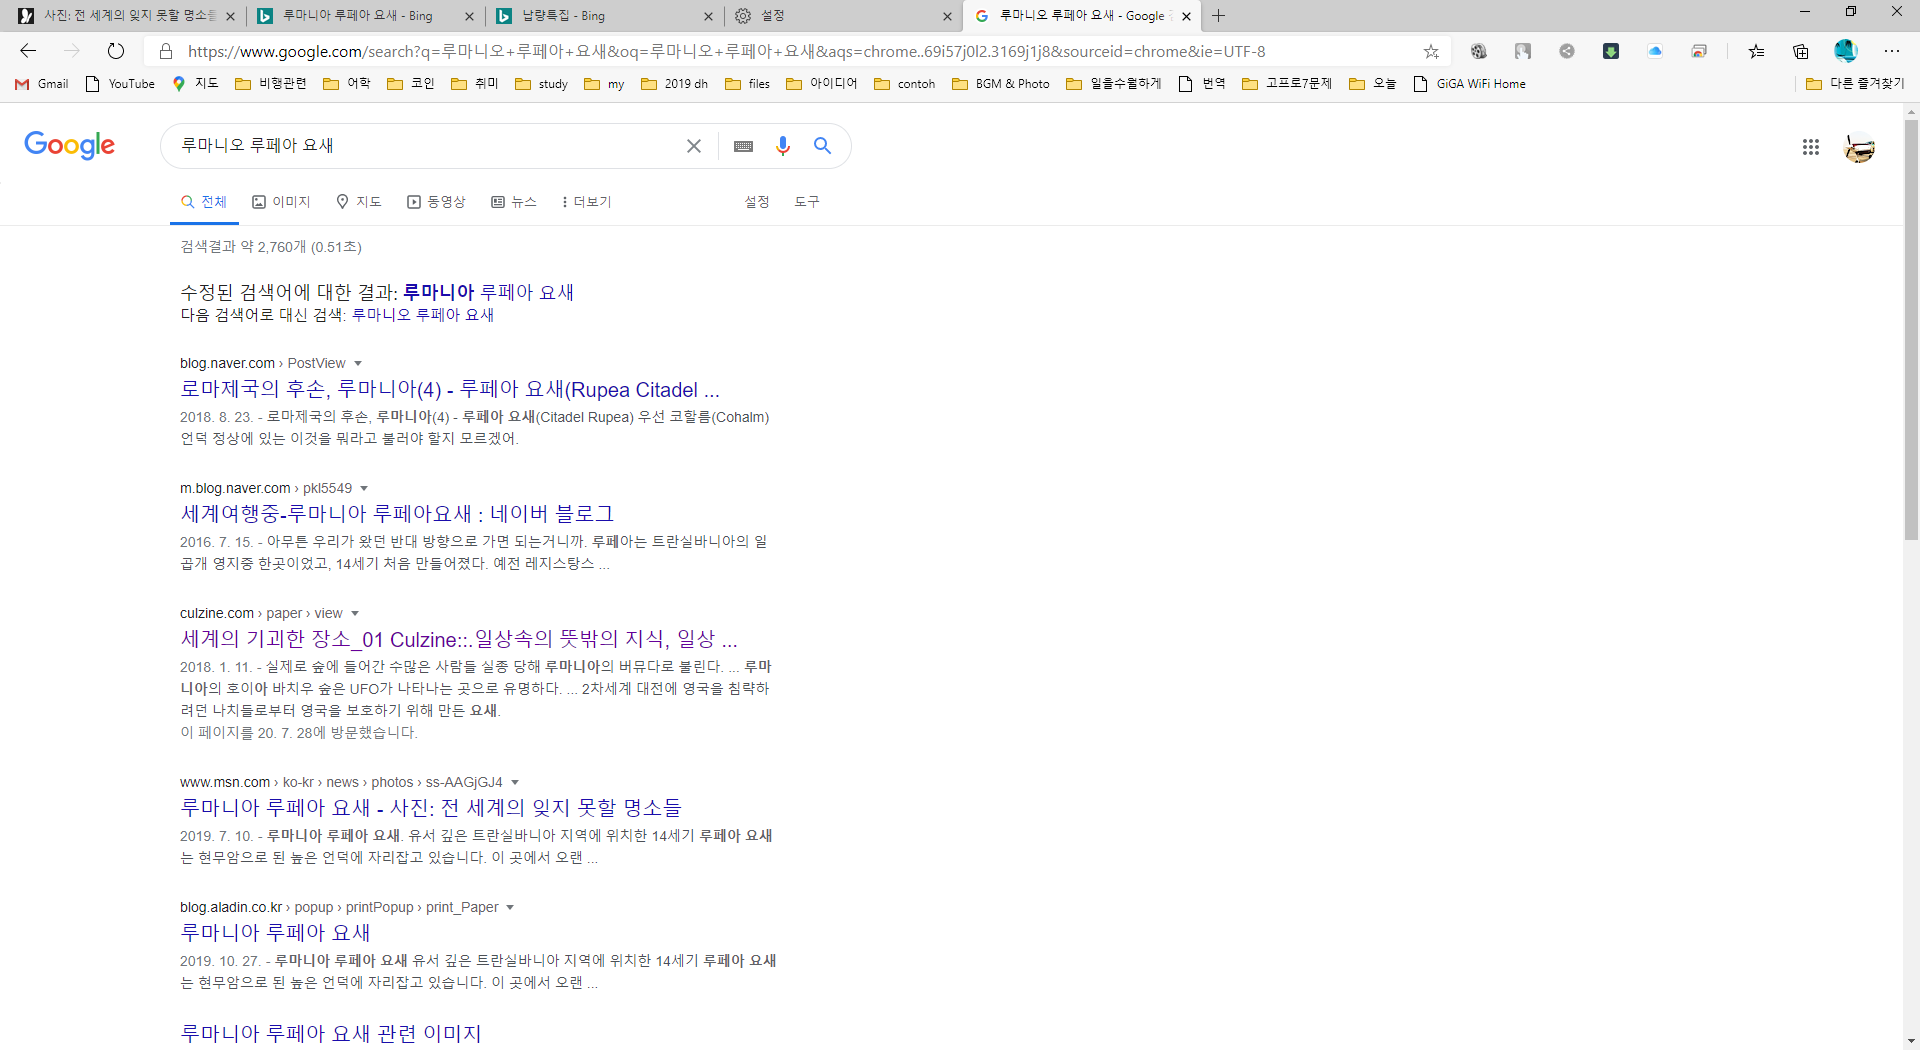The height and width of the screenshot is (1050, 1920).
Task: Open the browser settings and more menu
Action: [1892, 51]
